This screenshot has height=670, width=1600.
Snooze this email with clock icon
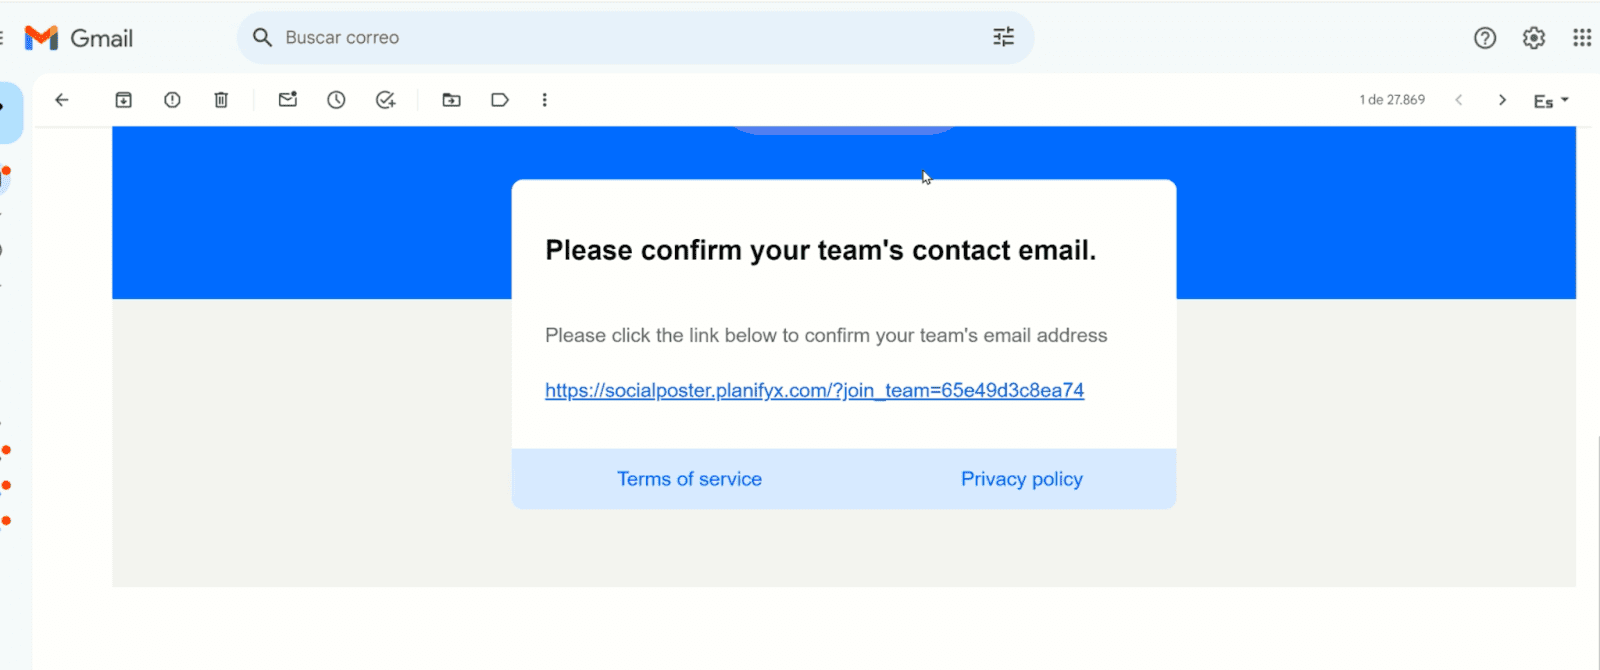[336, 100]
